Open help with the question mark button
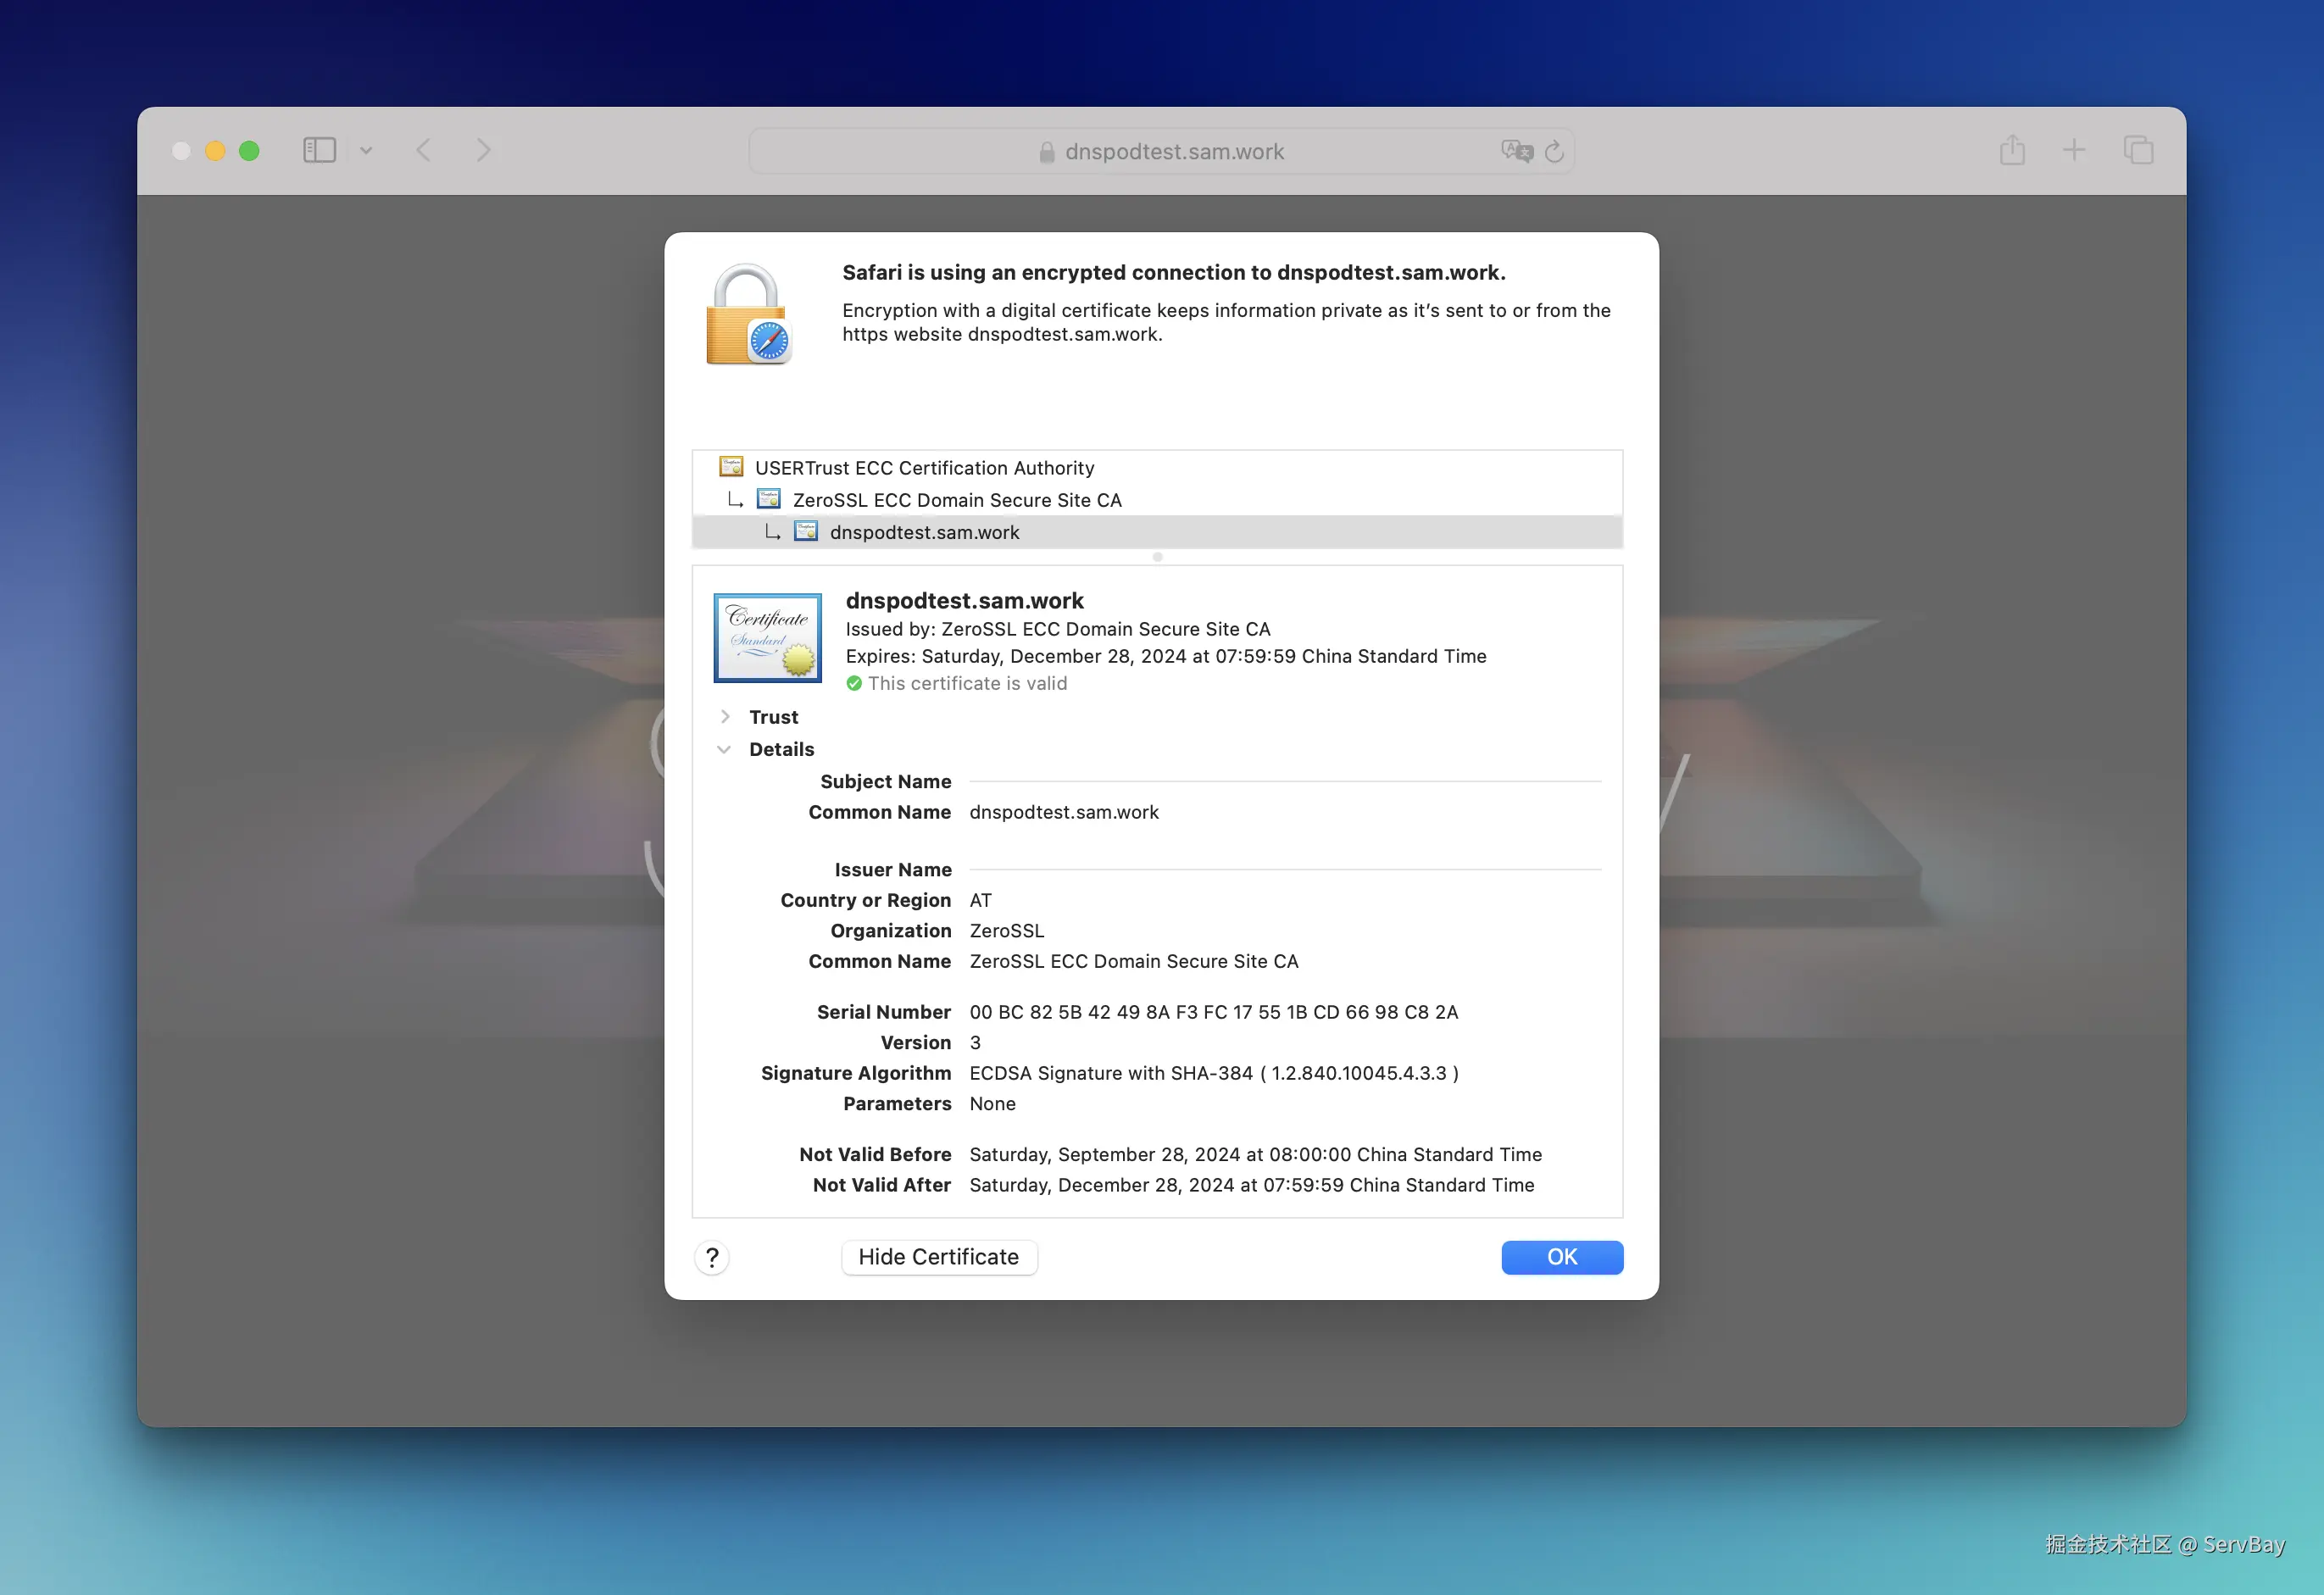 click(x=712, y=1257)
